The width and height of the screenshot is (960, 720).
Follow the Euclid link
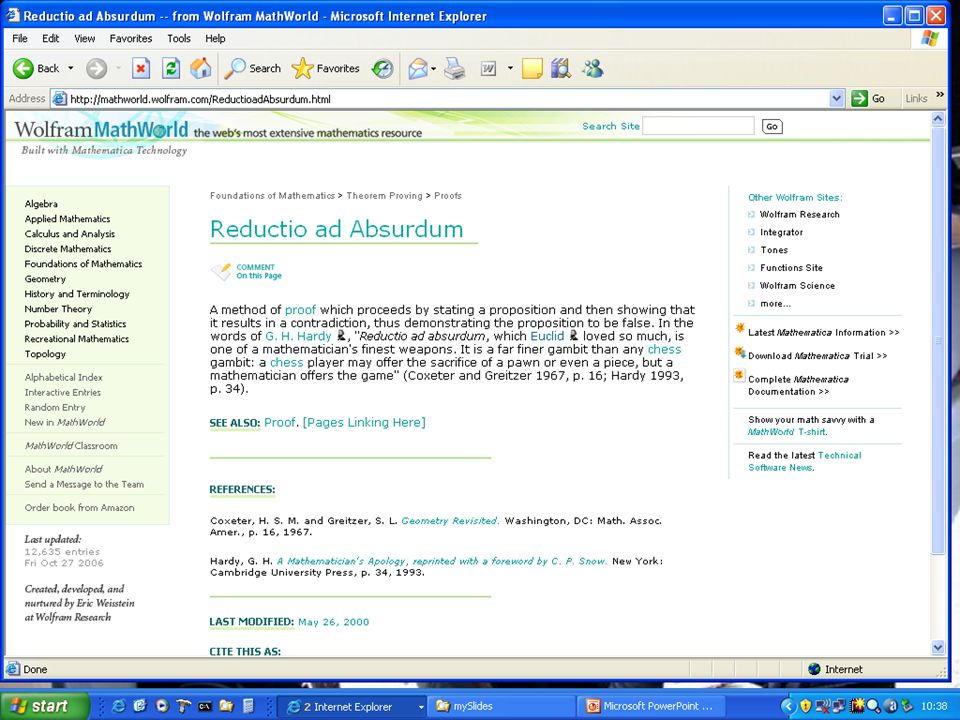[547, 336]
